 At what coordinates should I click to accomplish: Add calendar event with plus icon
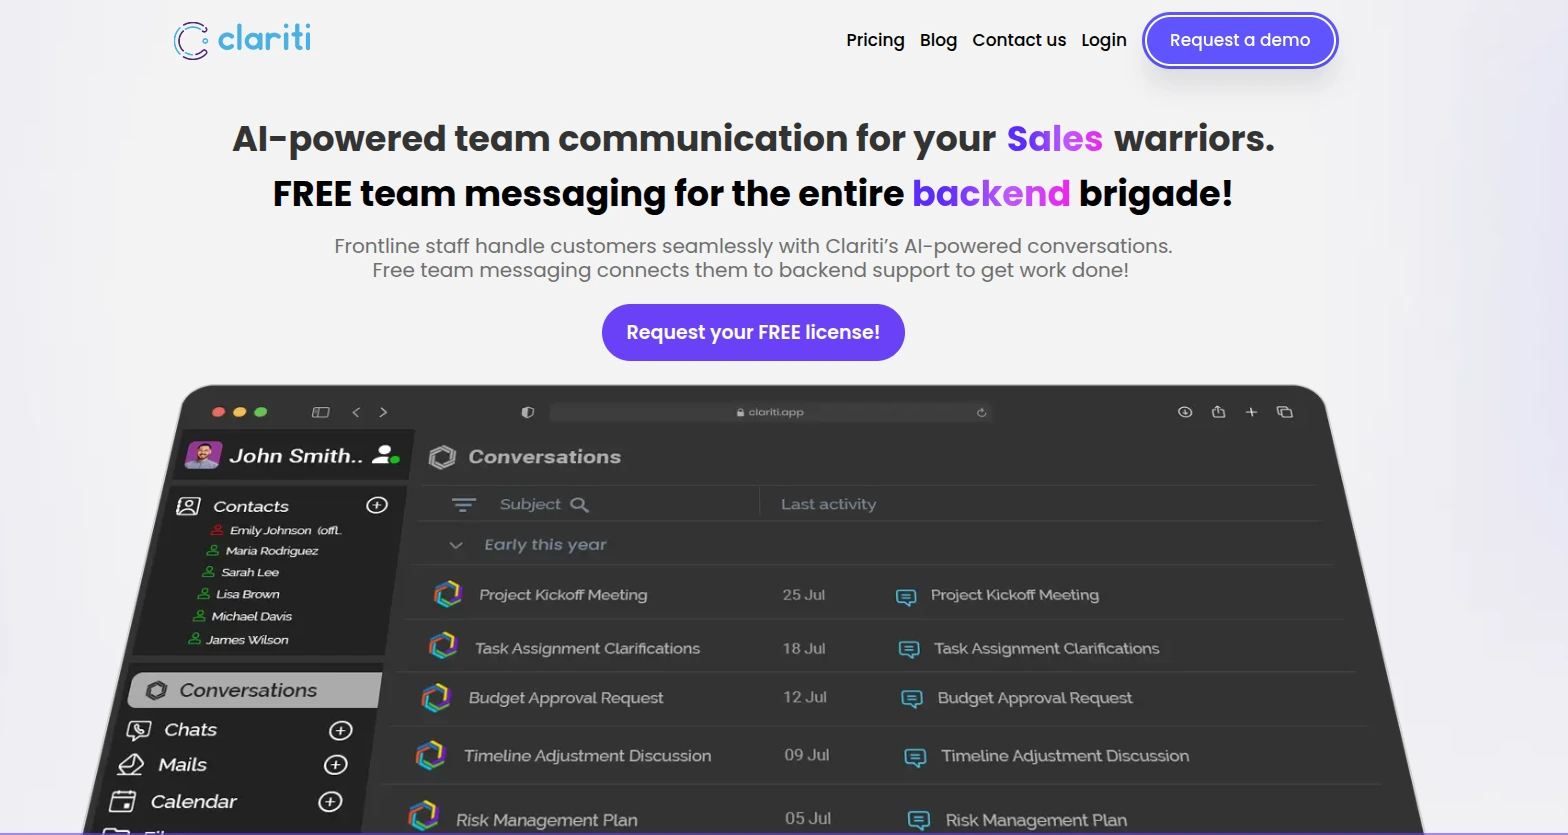[330, 801]
